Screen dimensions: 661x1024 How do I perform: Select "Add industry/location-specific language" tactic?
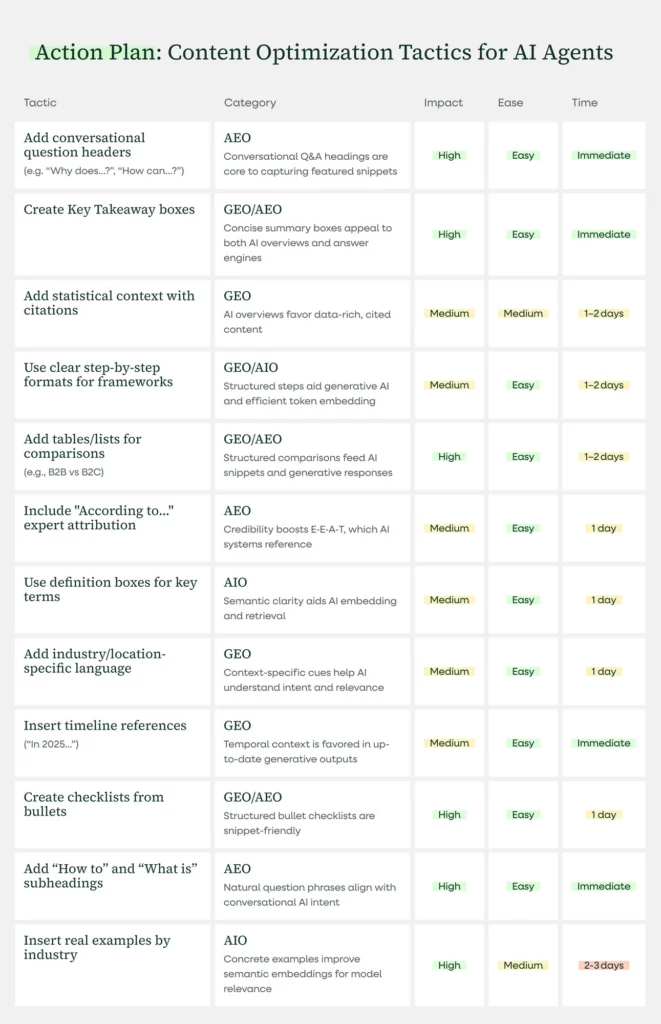[x=95, y=661]
